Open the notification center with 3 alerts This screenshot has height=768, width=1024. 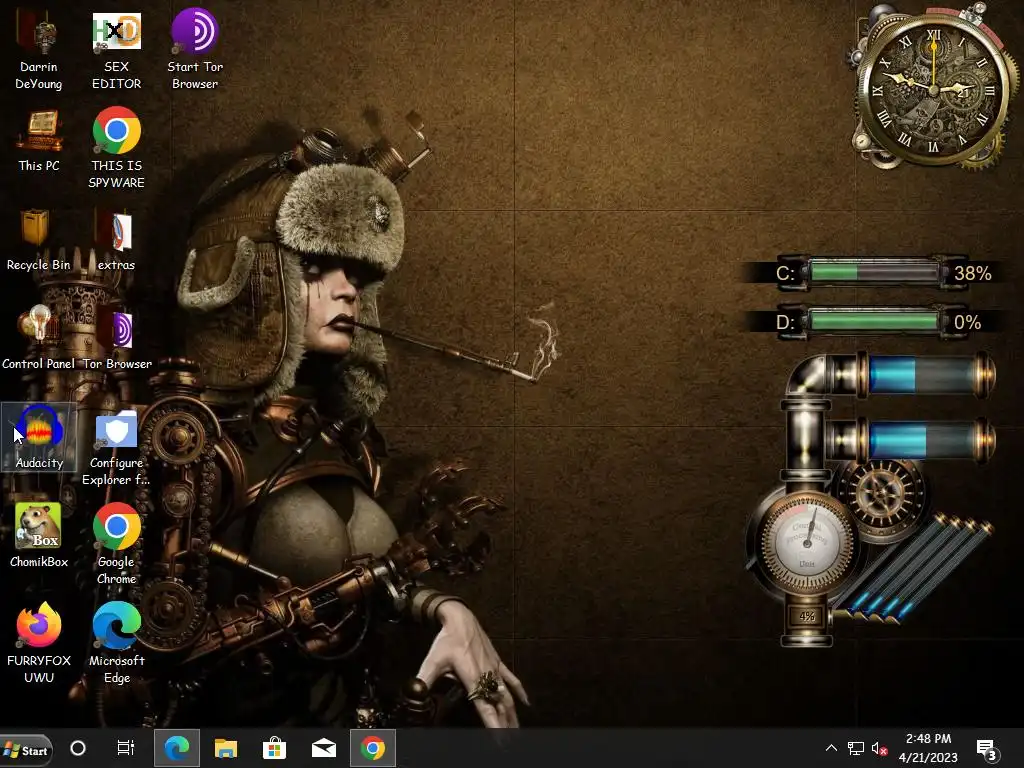986,750
